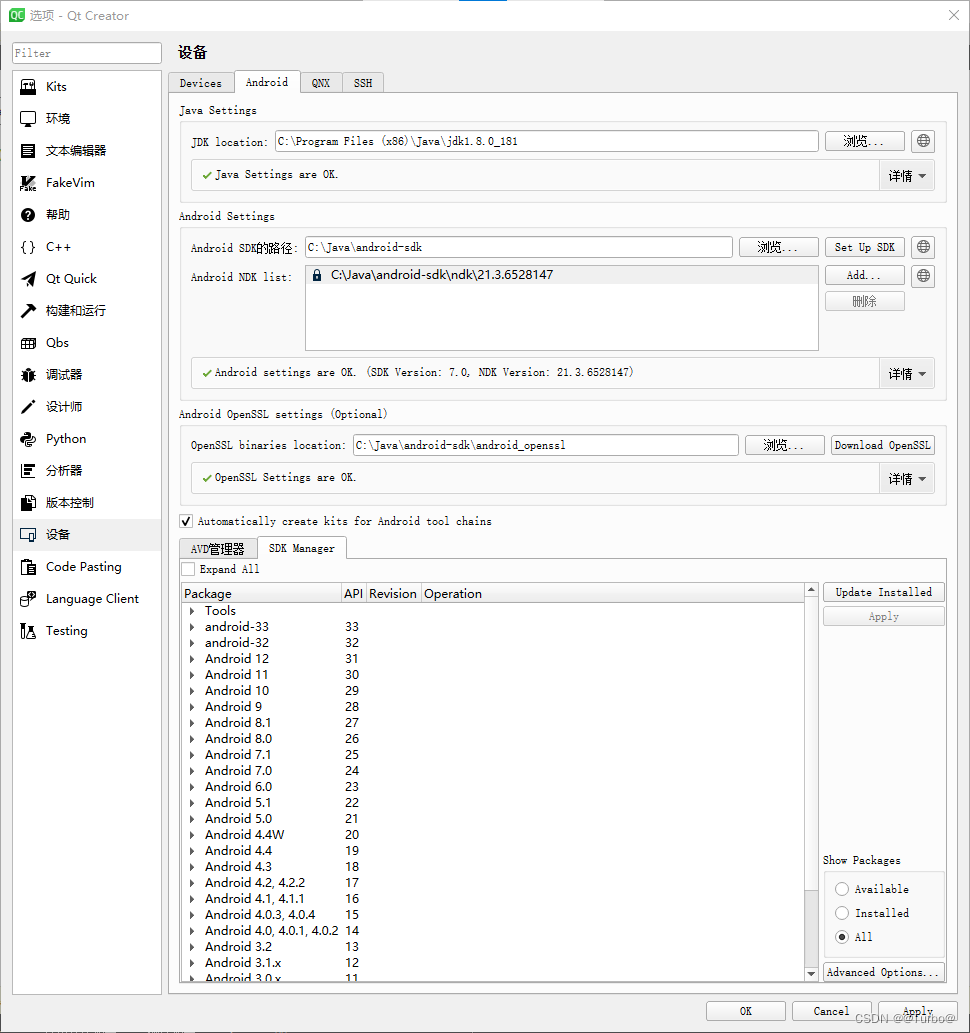Open the Qt Quick paper plane icon

pos(28,279)
